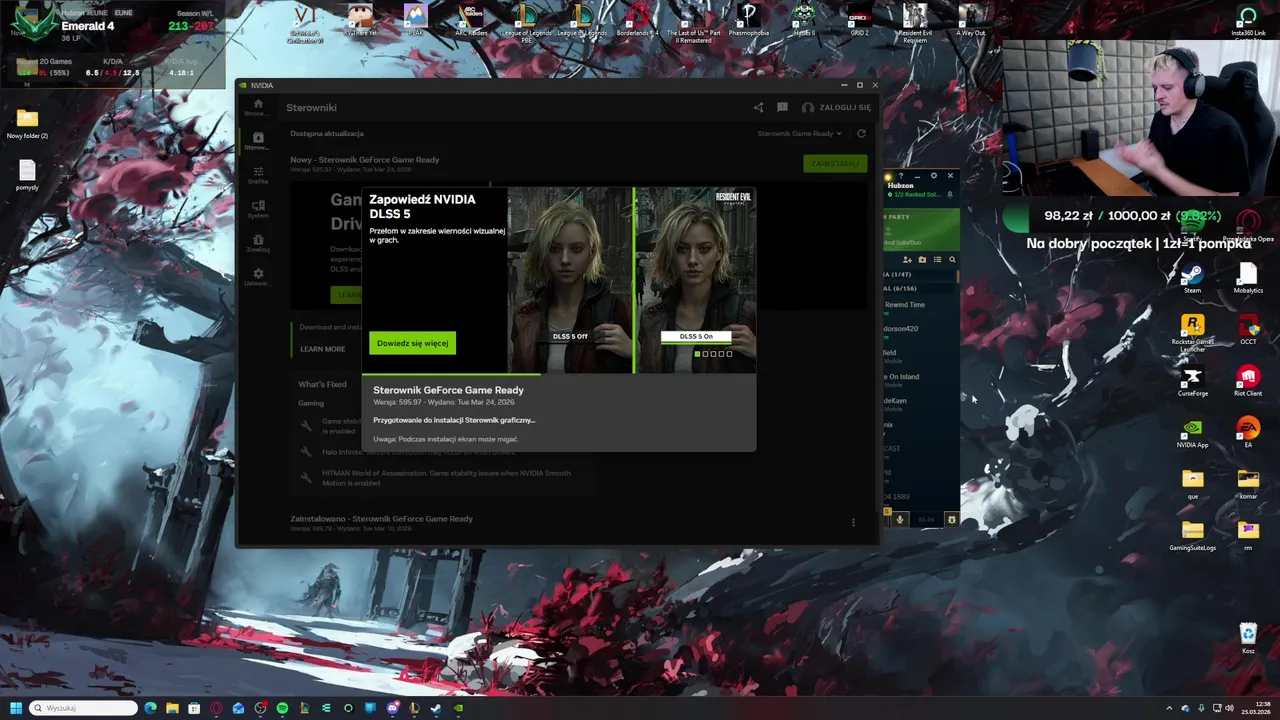Open the League client settings gear icon

click(934, 176)
